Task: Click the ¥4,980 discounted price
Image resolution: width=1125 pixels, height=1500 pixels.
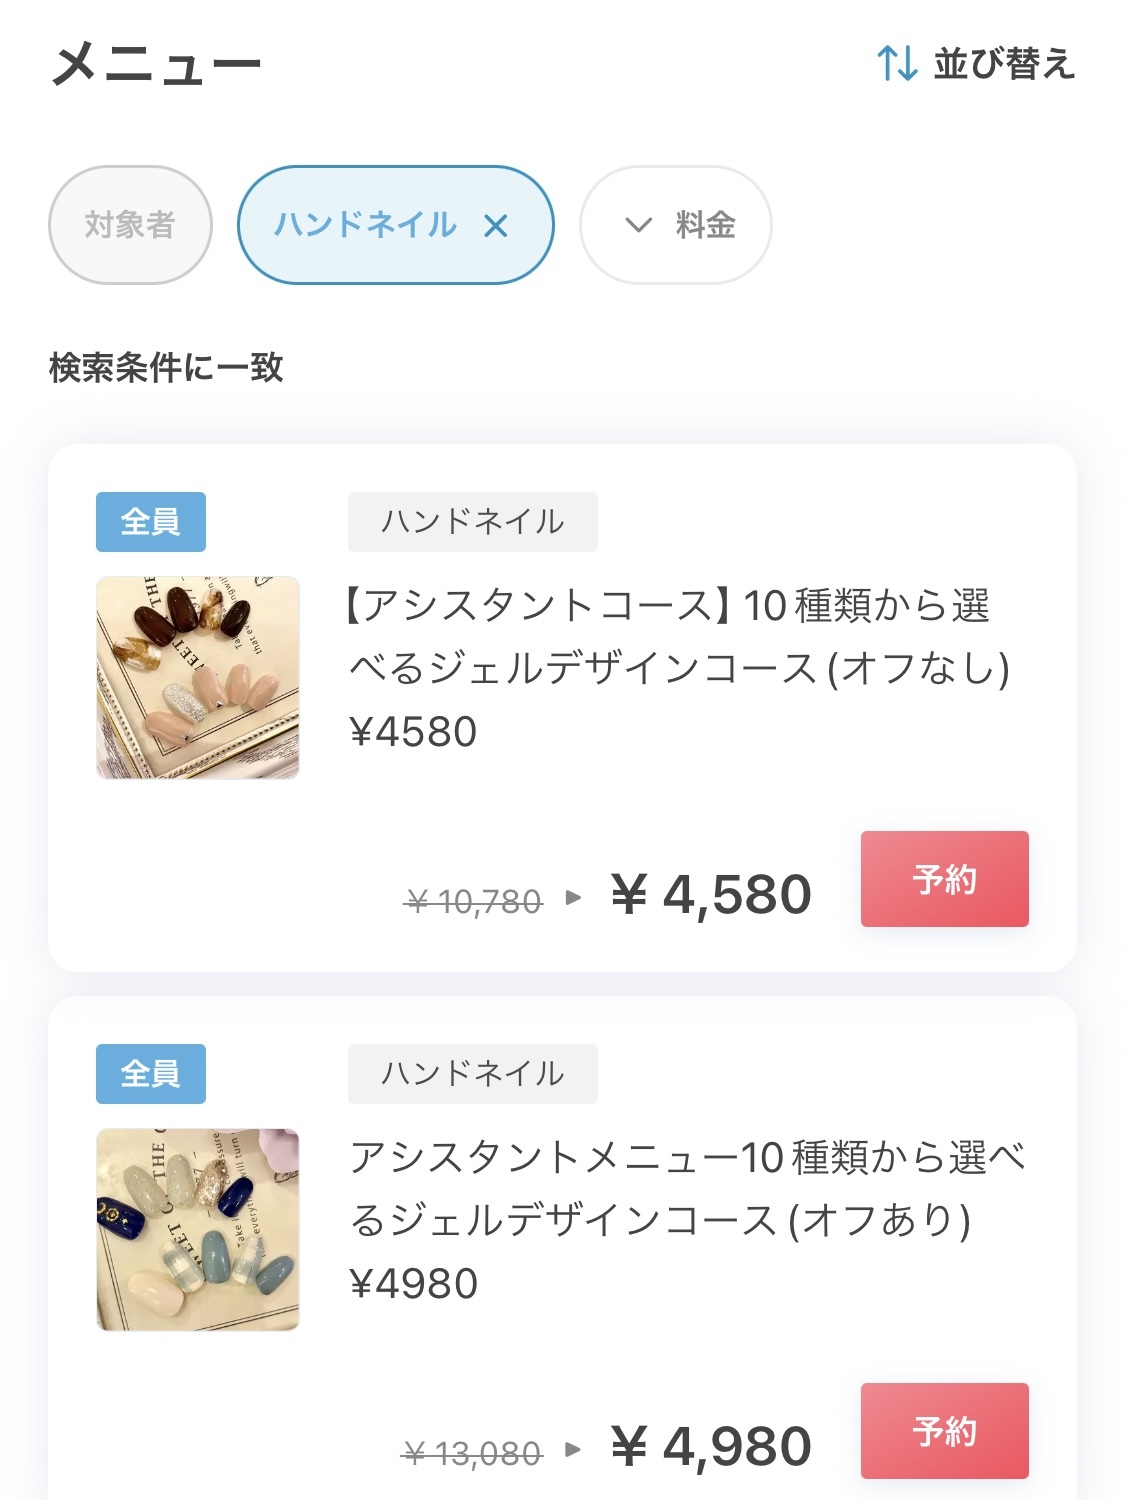Action: pos(711,1446)
